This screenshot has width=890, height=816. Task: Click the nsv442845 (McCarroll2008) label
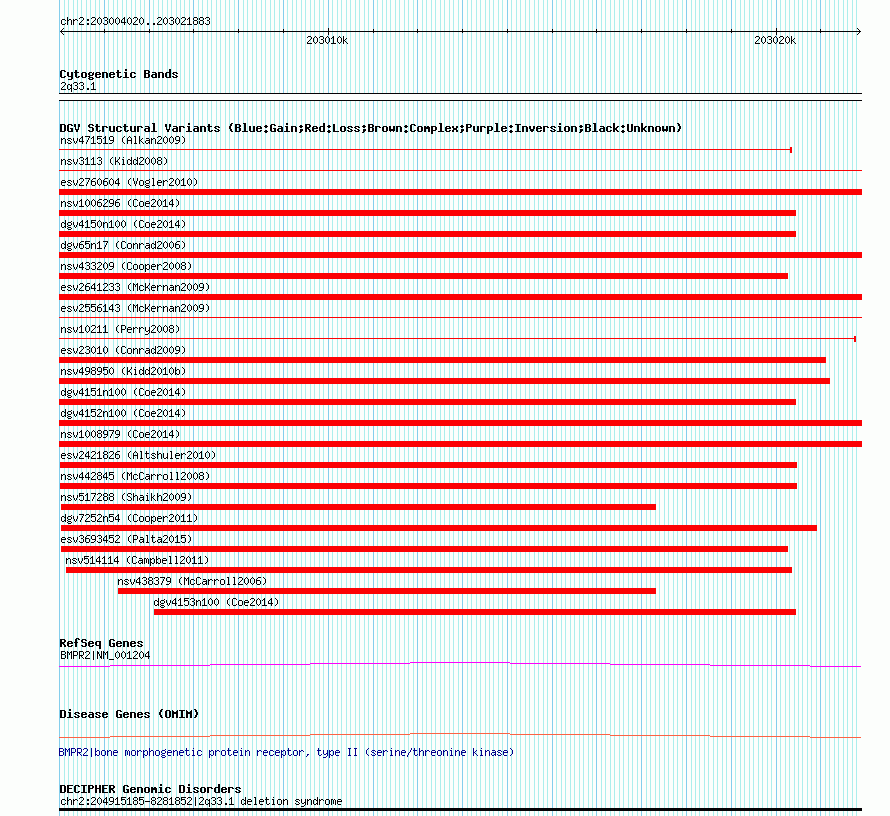pos(135,476)
